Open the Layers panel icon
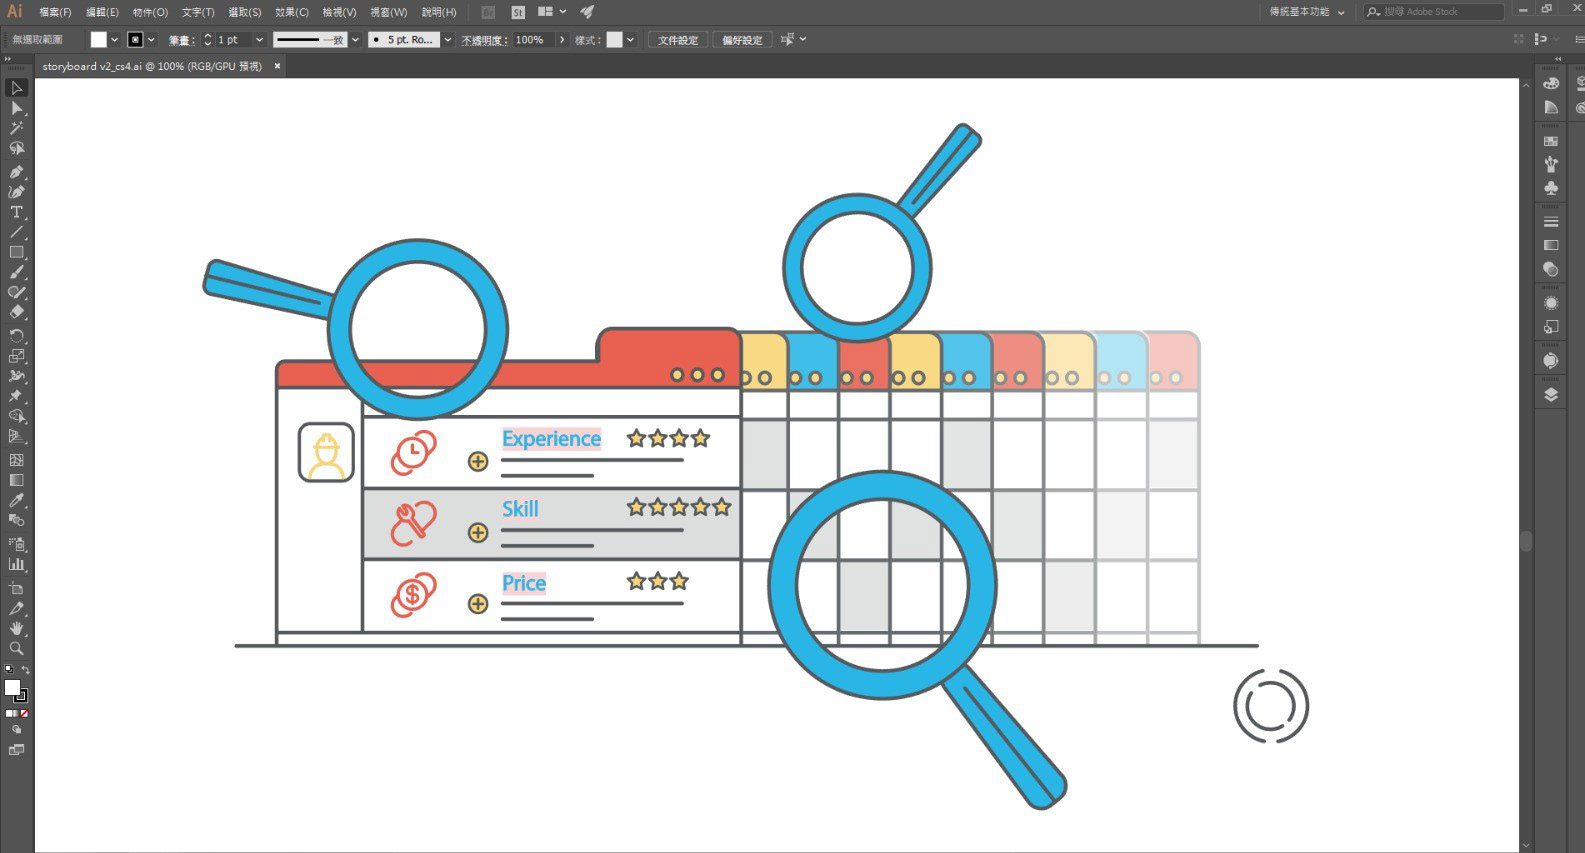Image resolution: width=1585 pixels, height=853 pixels. click(x=1551, y=395)
